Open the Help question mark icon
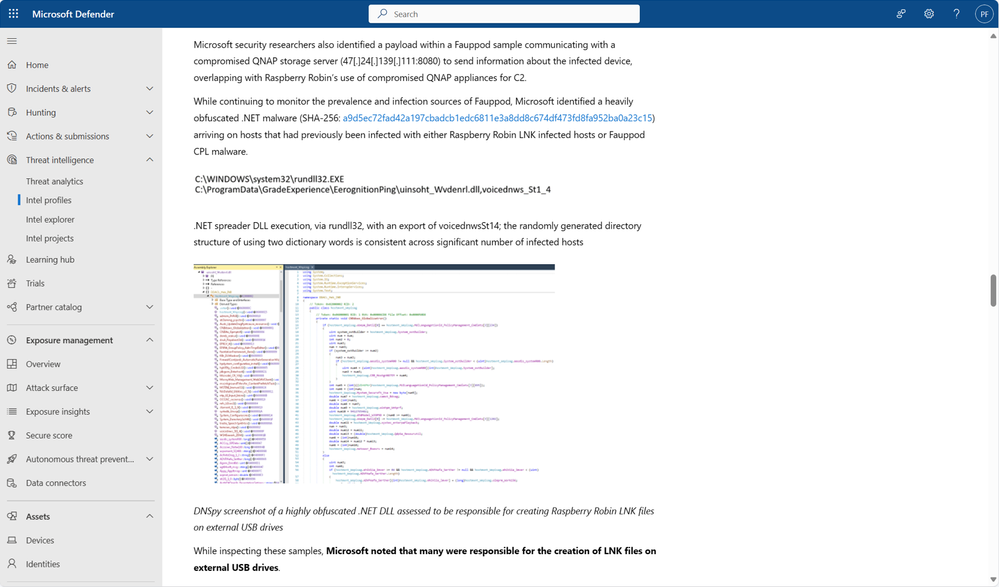This screenshot has height=587, width=999. pyautogui.click(x=956, y=13)
